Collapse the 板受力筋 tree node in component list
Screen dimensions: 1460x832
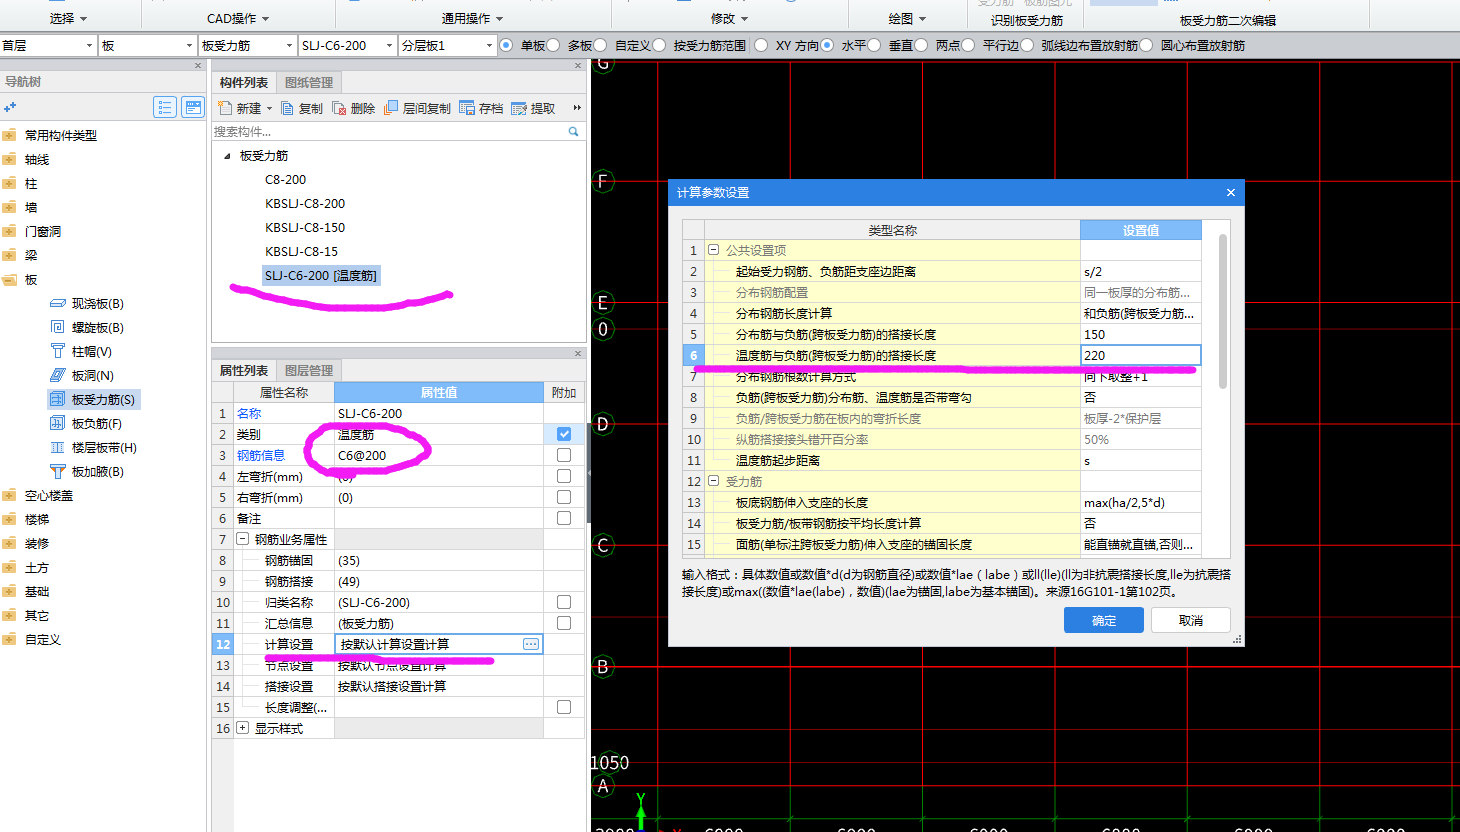[x=227, y=156]
